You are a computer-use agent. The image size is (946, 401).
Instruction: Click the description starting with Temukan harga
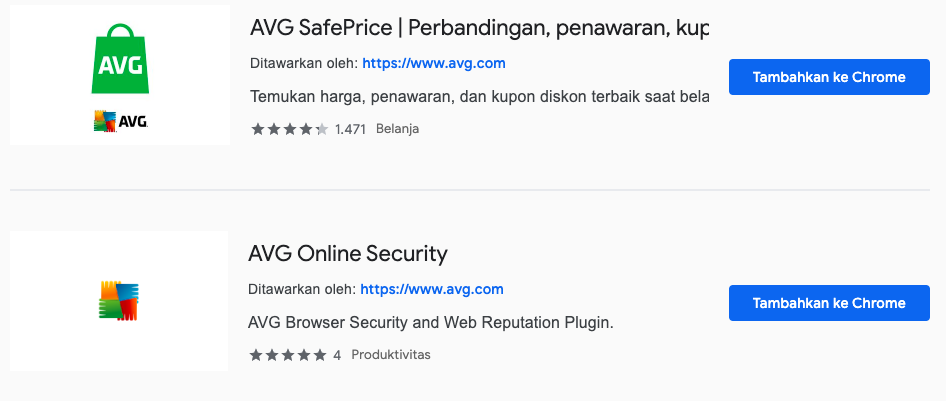(478, 98)
